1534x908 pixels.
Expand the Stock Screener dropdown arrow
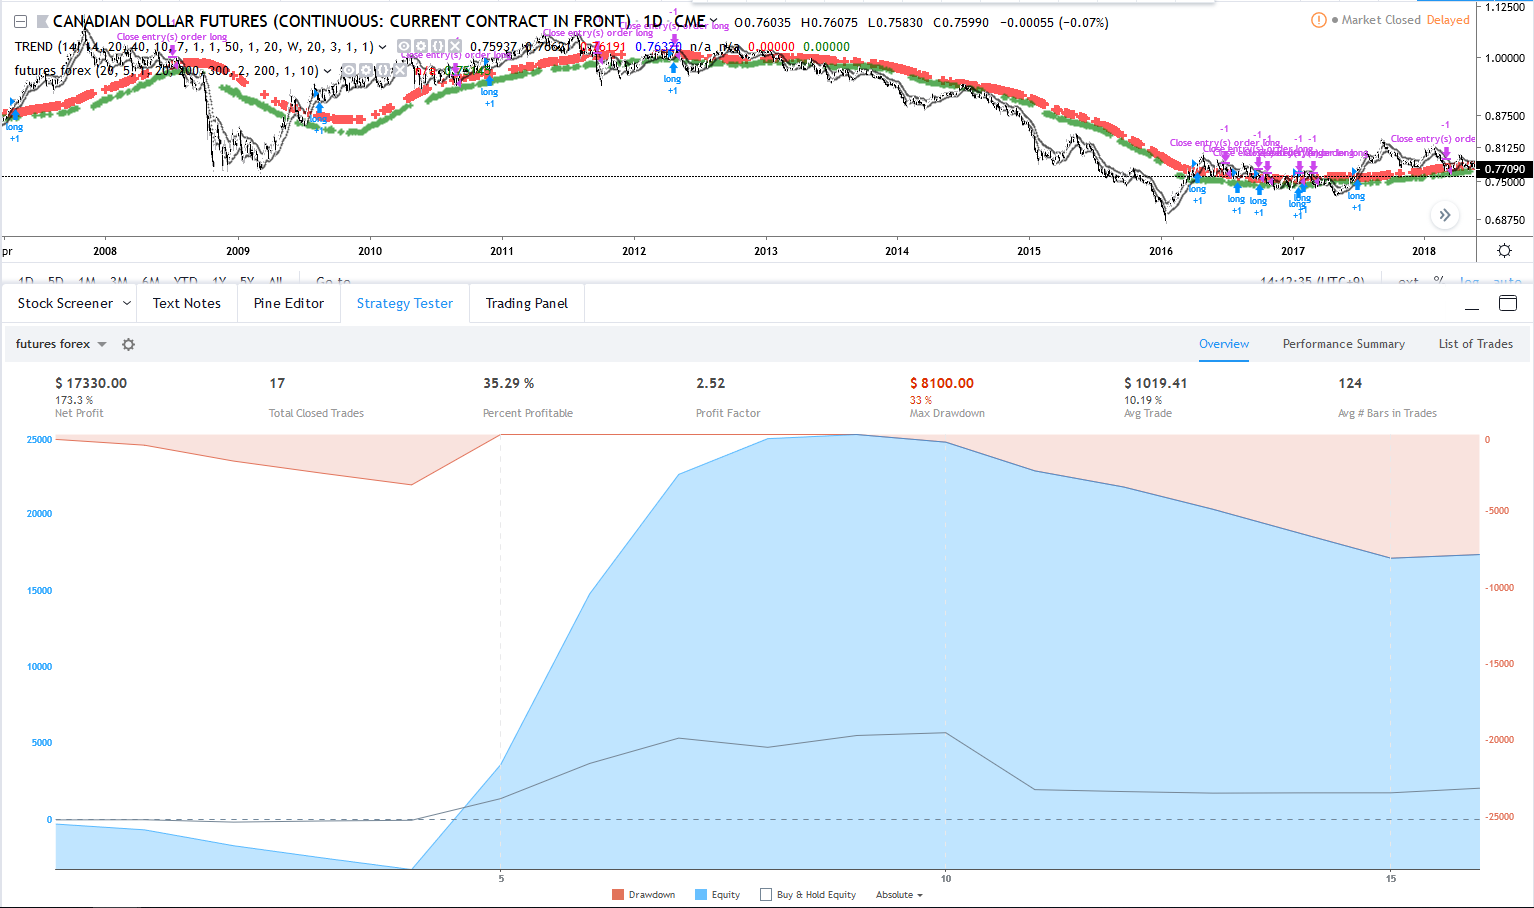pos(127,303)
